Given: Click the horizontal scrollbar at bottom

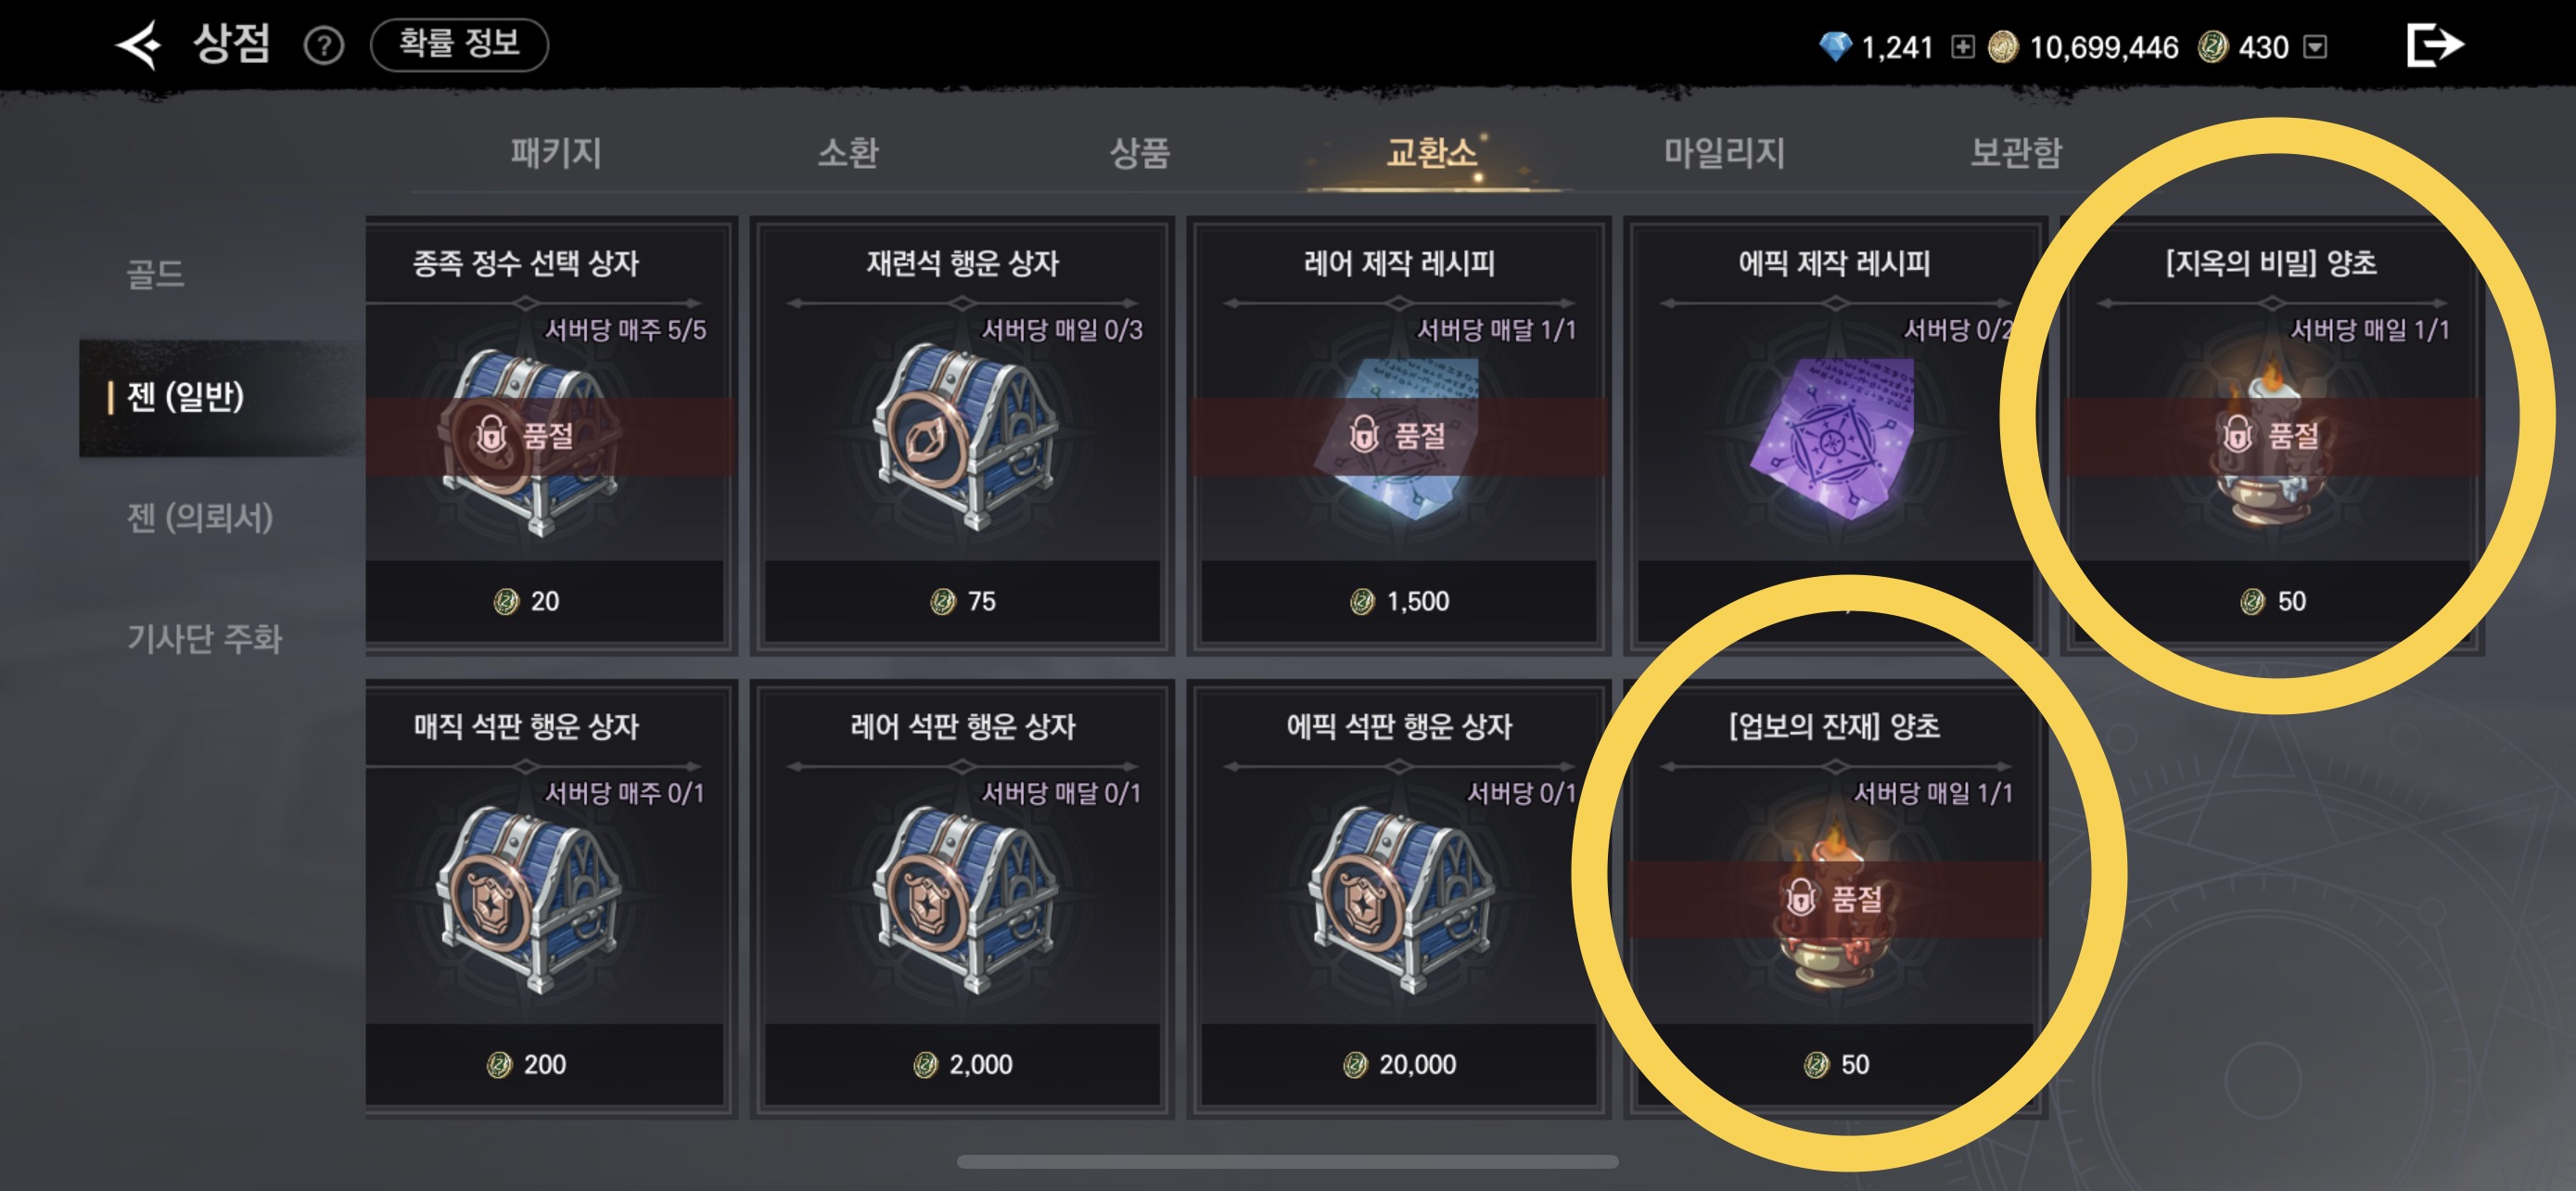Looking at the screenshot, I should pos(1287,1161).
